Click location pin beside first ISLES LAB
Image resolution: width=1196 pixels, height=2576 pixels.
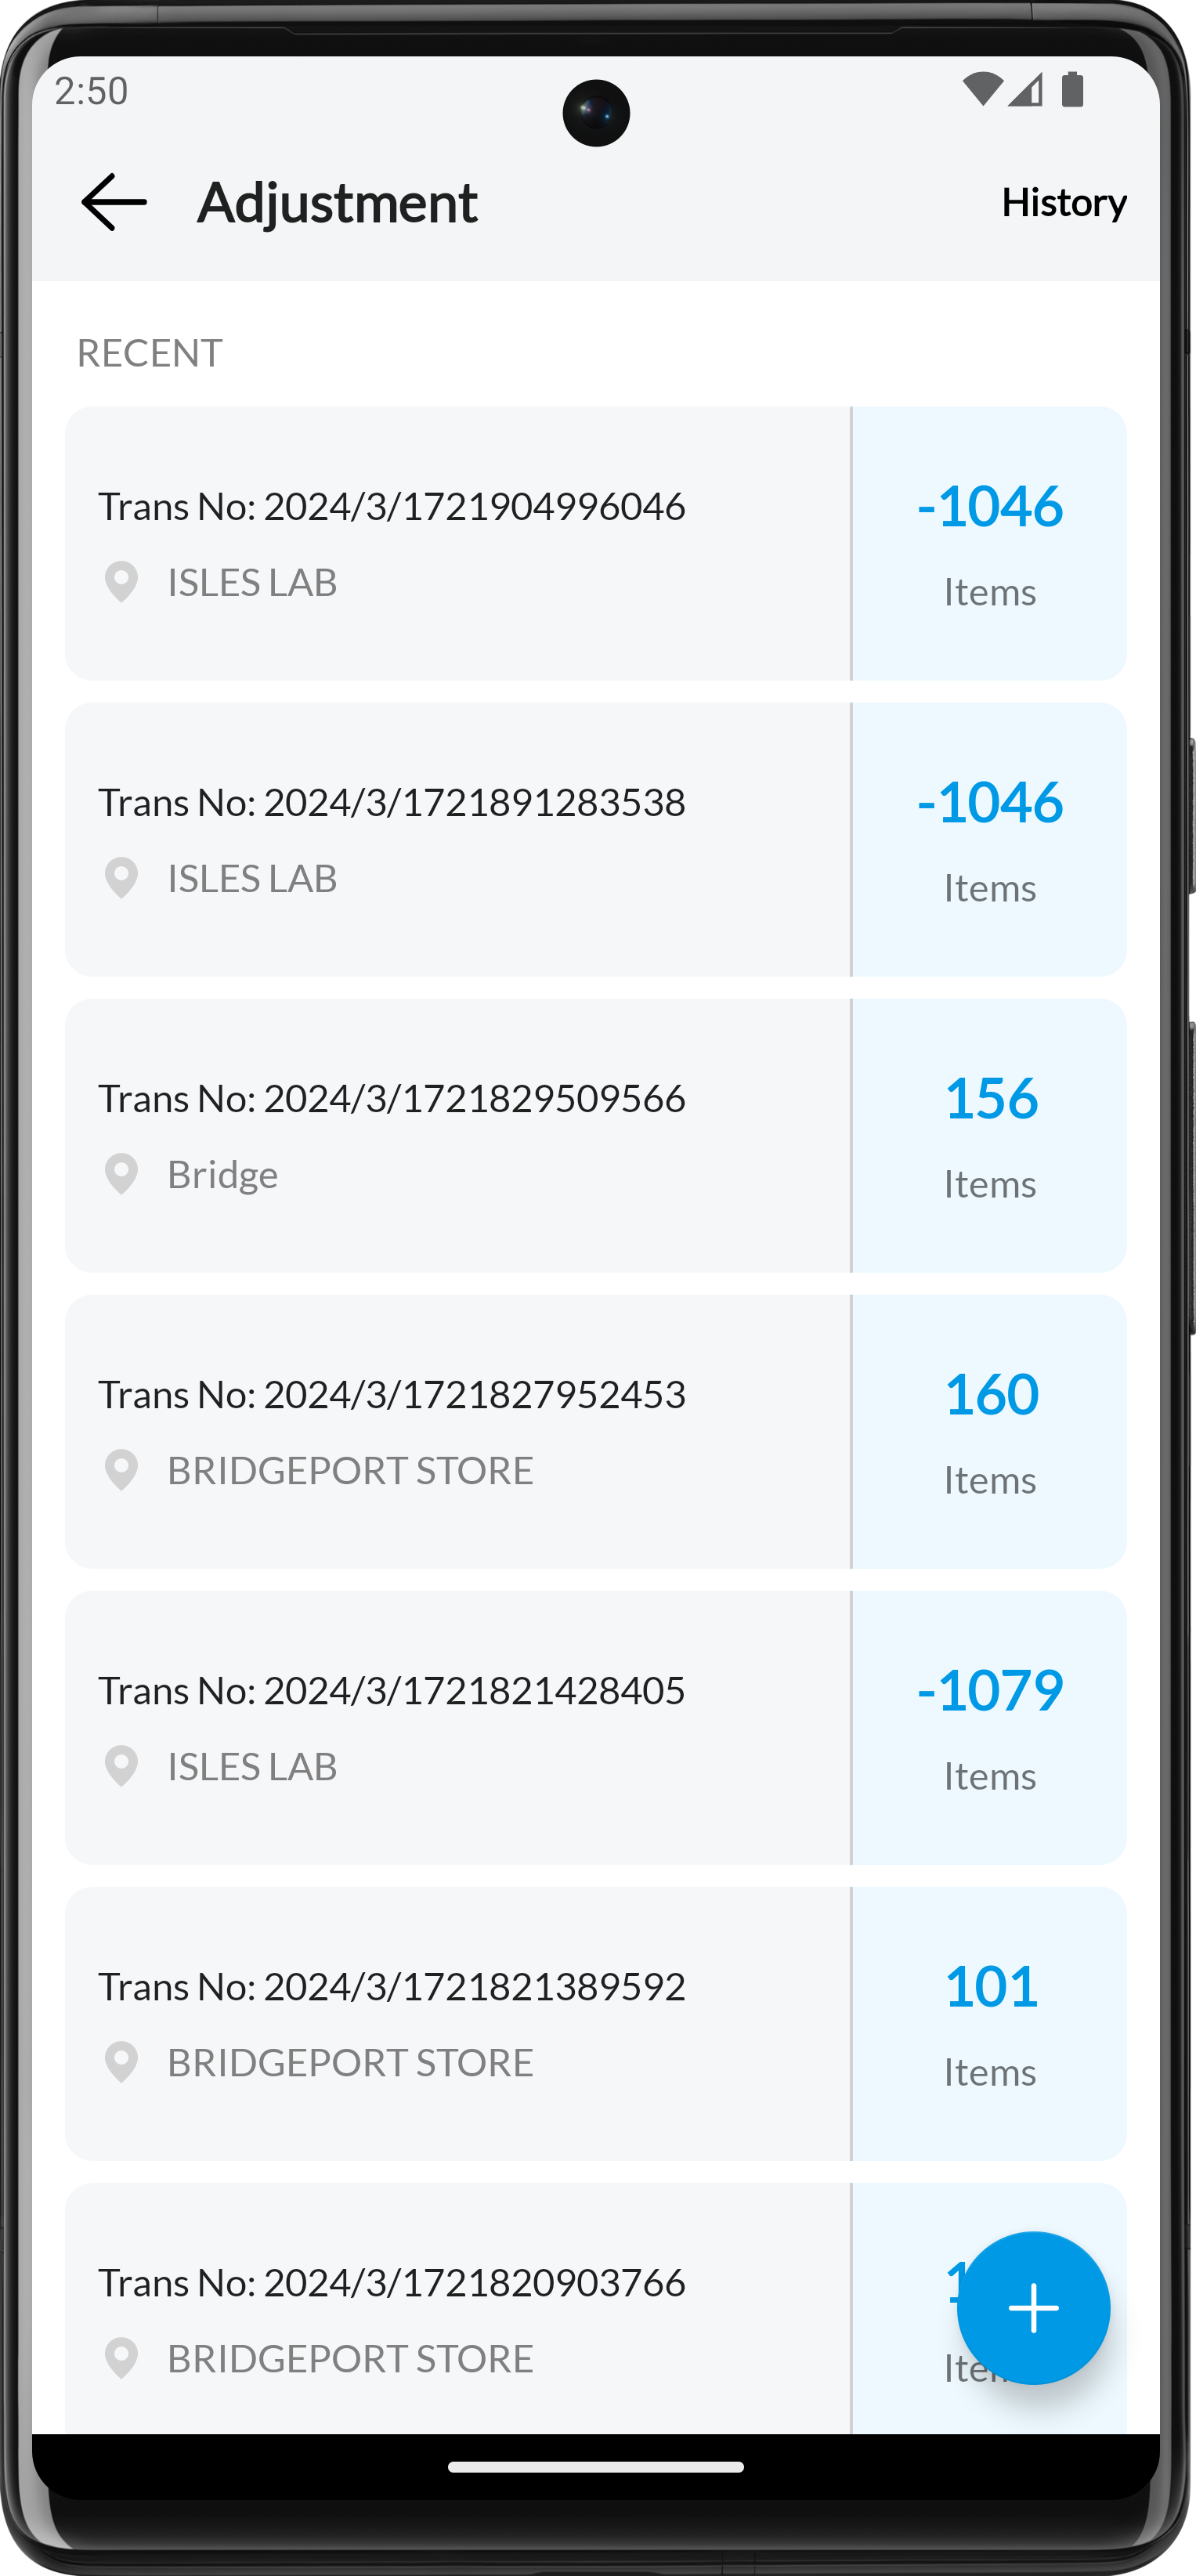122,582
